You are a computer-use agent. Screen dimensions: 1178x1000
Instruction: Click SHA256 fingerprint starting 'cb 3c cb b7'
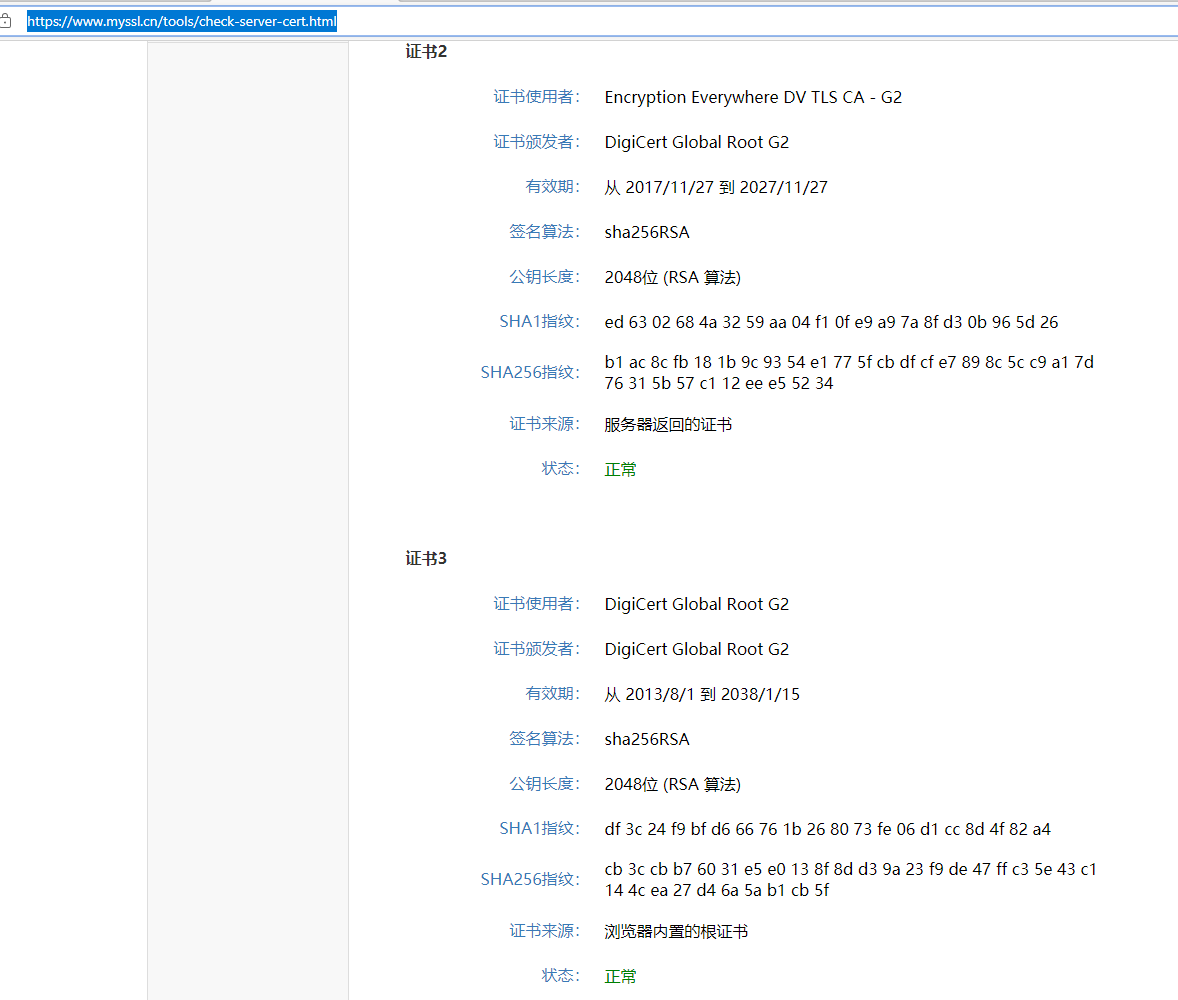(850, 880)
